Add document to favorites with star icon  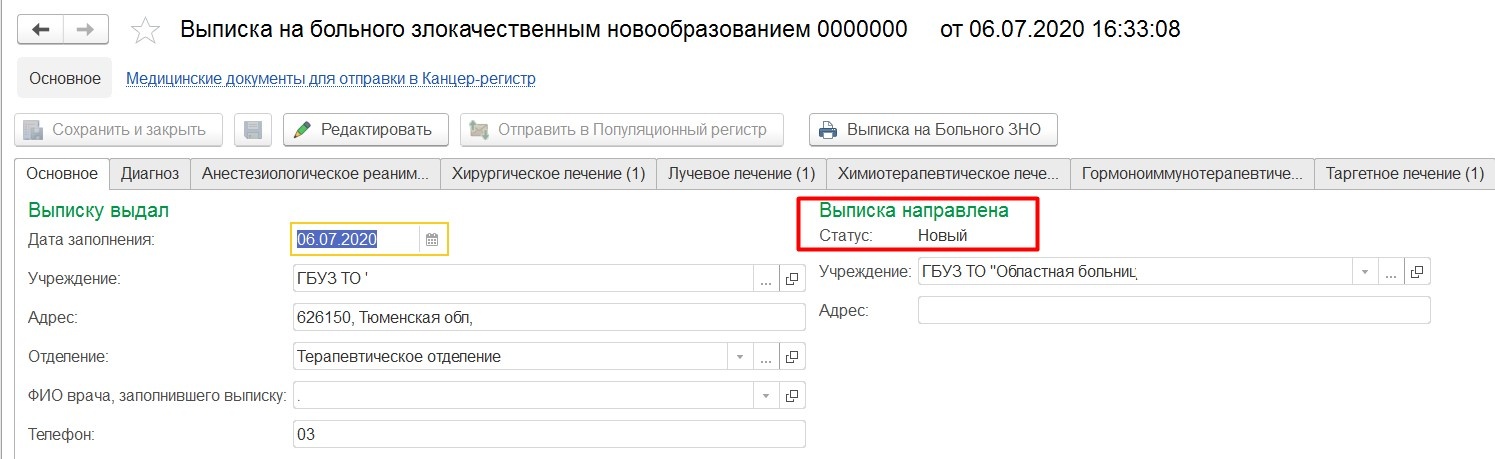coord(146,31)
